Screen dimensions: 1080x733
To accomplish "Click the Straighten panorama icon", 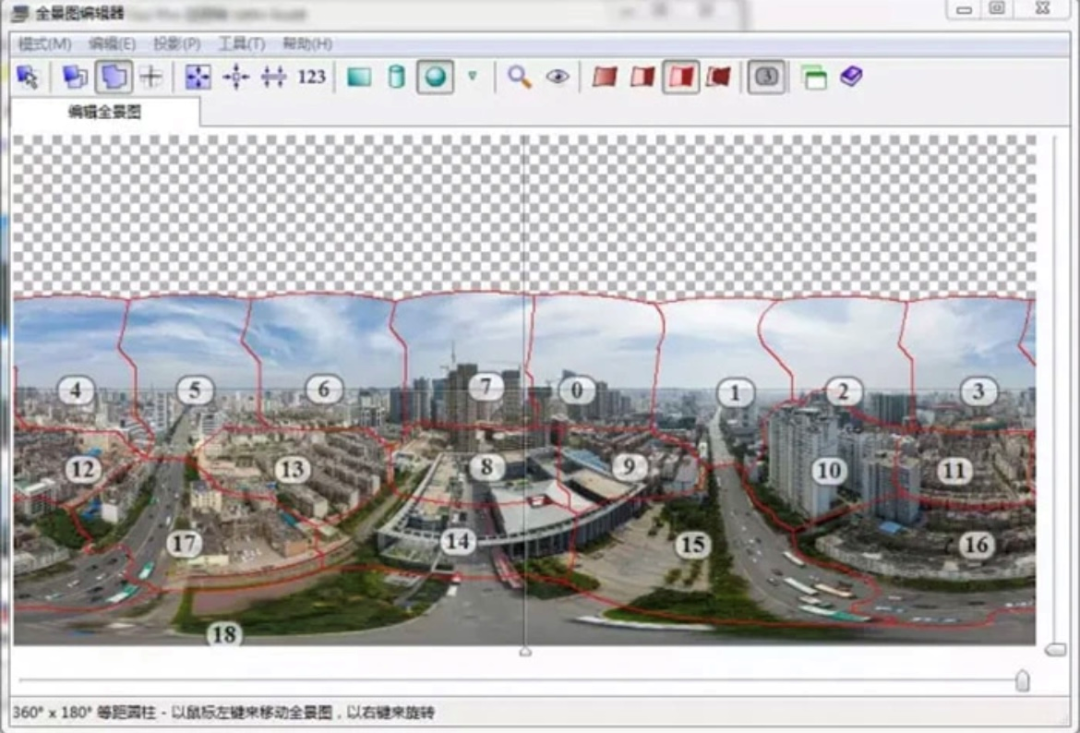I will (273, 76).
